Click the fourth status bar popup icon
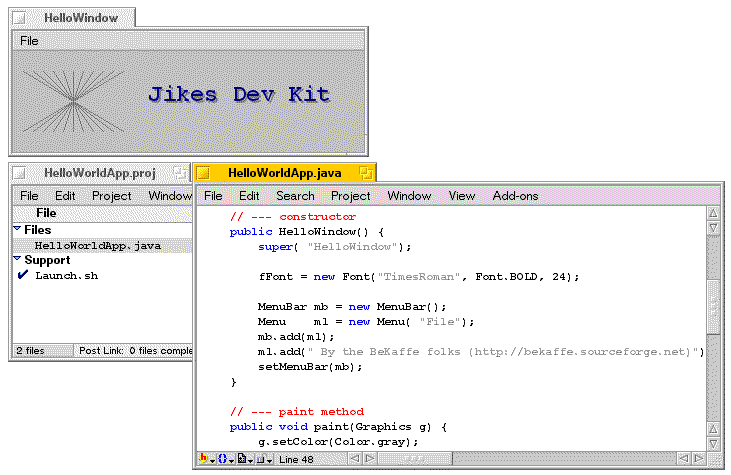This screenshot has height=475, width=731. (262, 458)
